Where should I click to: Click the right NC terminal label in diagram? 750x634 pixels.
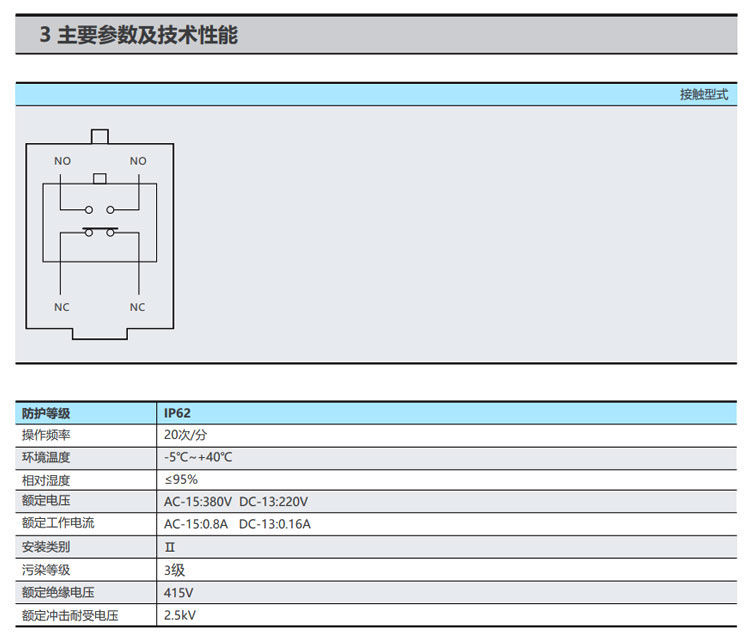point(138,307)
